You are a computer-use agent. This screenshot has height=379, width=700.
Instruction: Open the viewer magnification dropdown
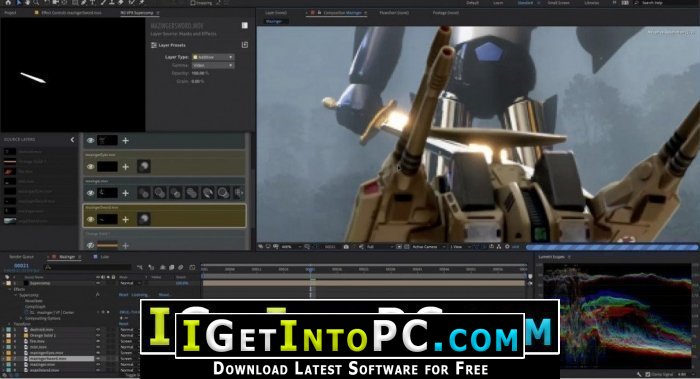coord(291,246)
